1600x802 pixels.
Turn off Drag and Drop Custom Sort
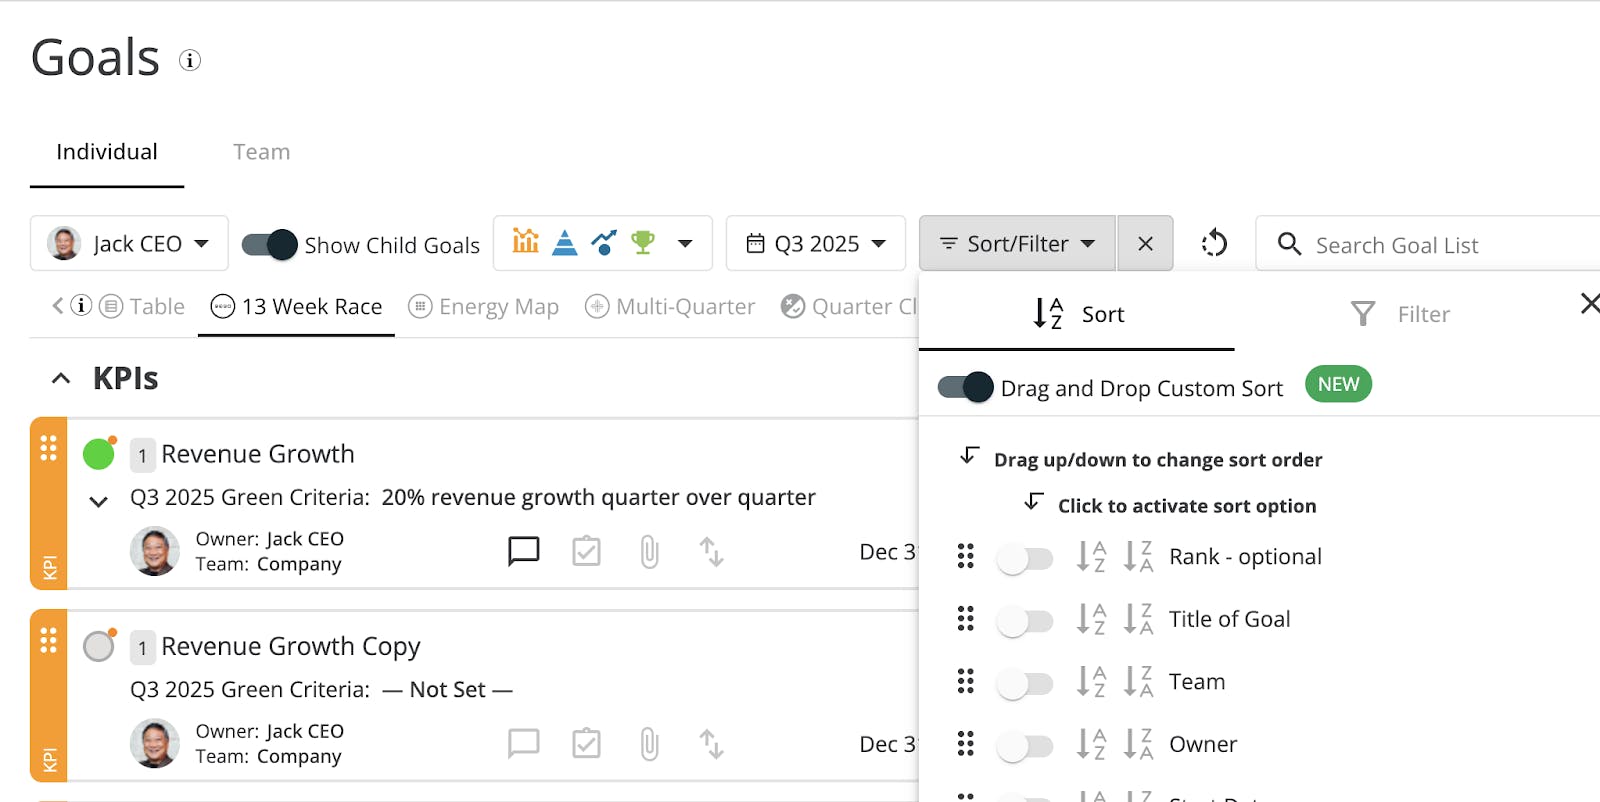966,387
